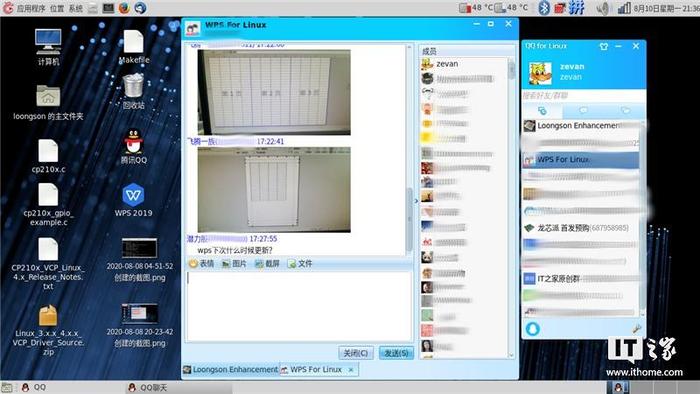The width and height of the screenshot is (700, 394).
Task: Insert image with 图片 button
Action: coord(234,264)
